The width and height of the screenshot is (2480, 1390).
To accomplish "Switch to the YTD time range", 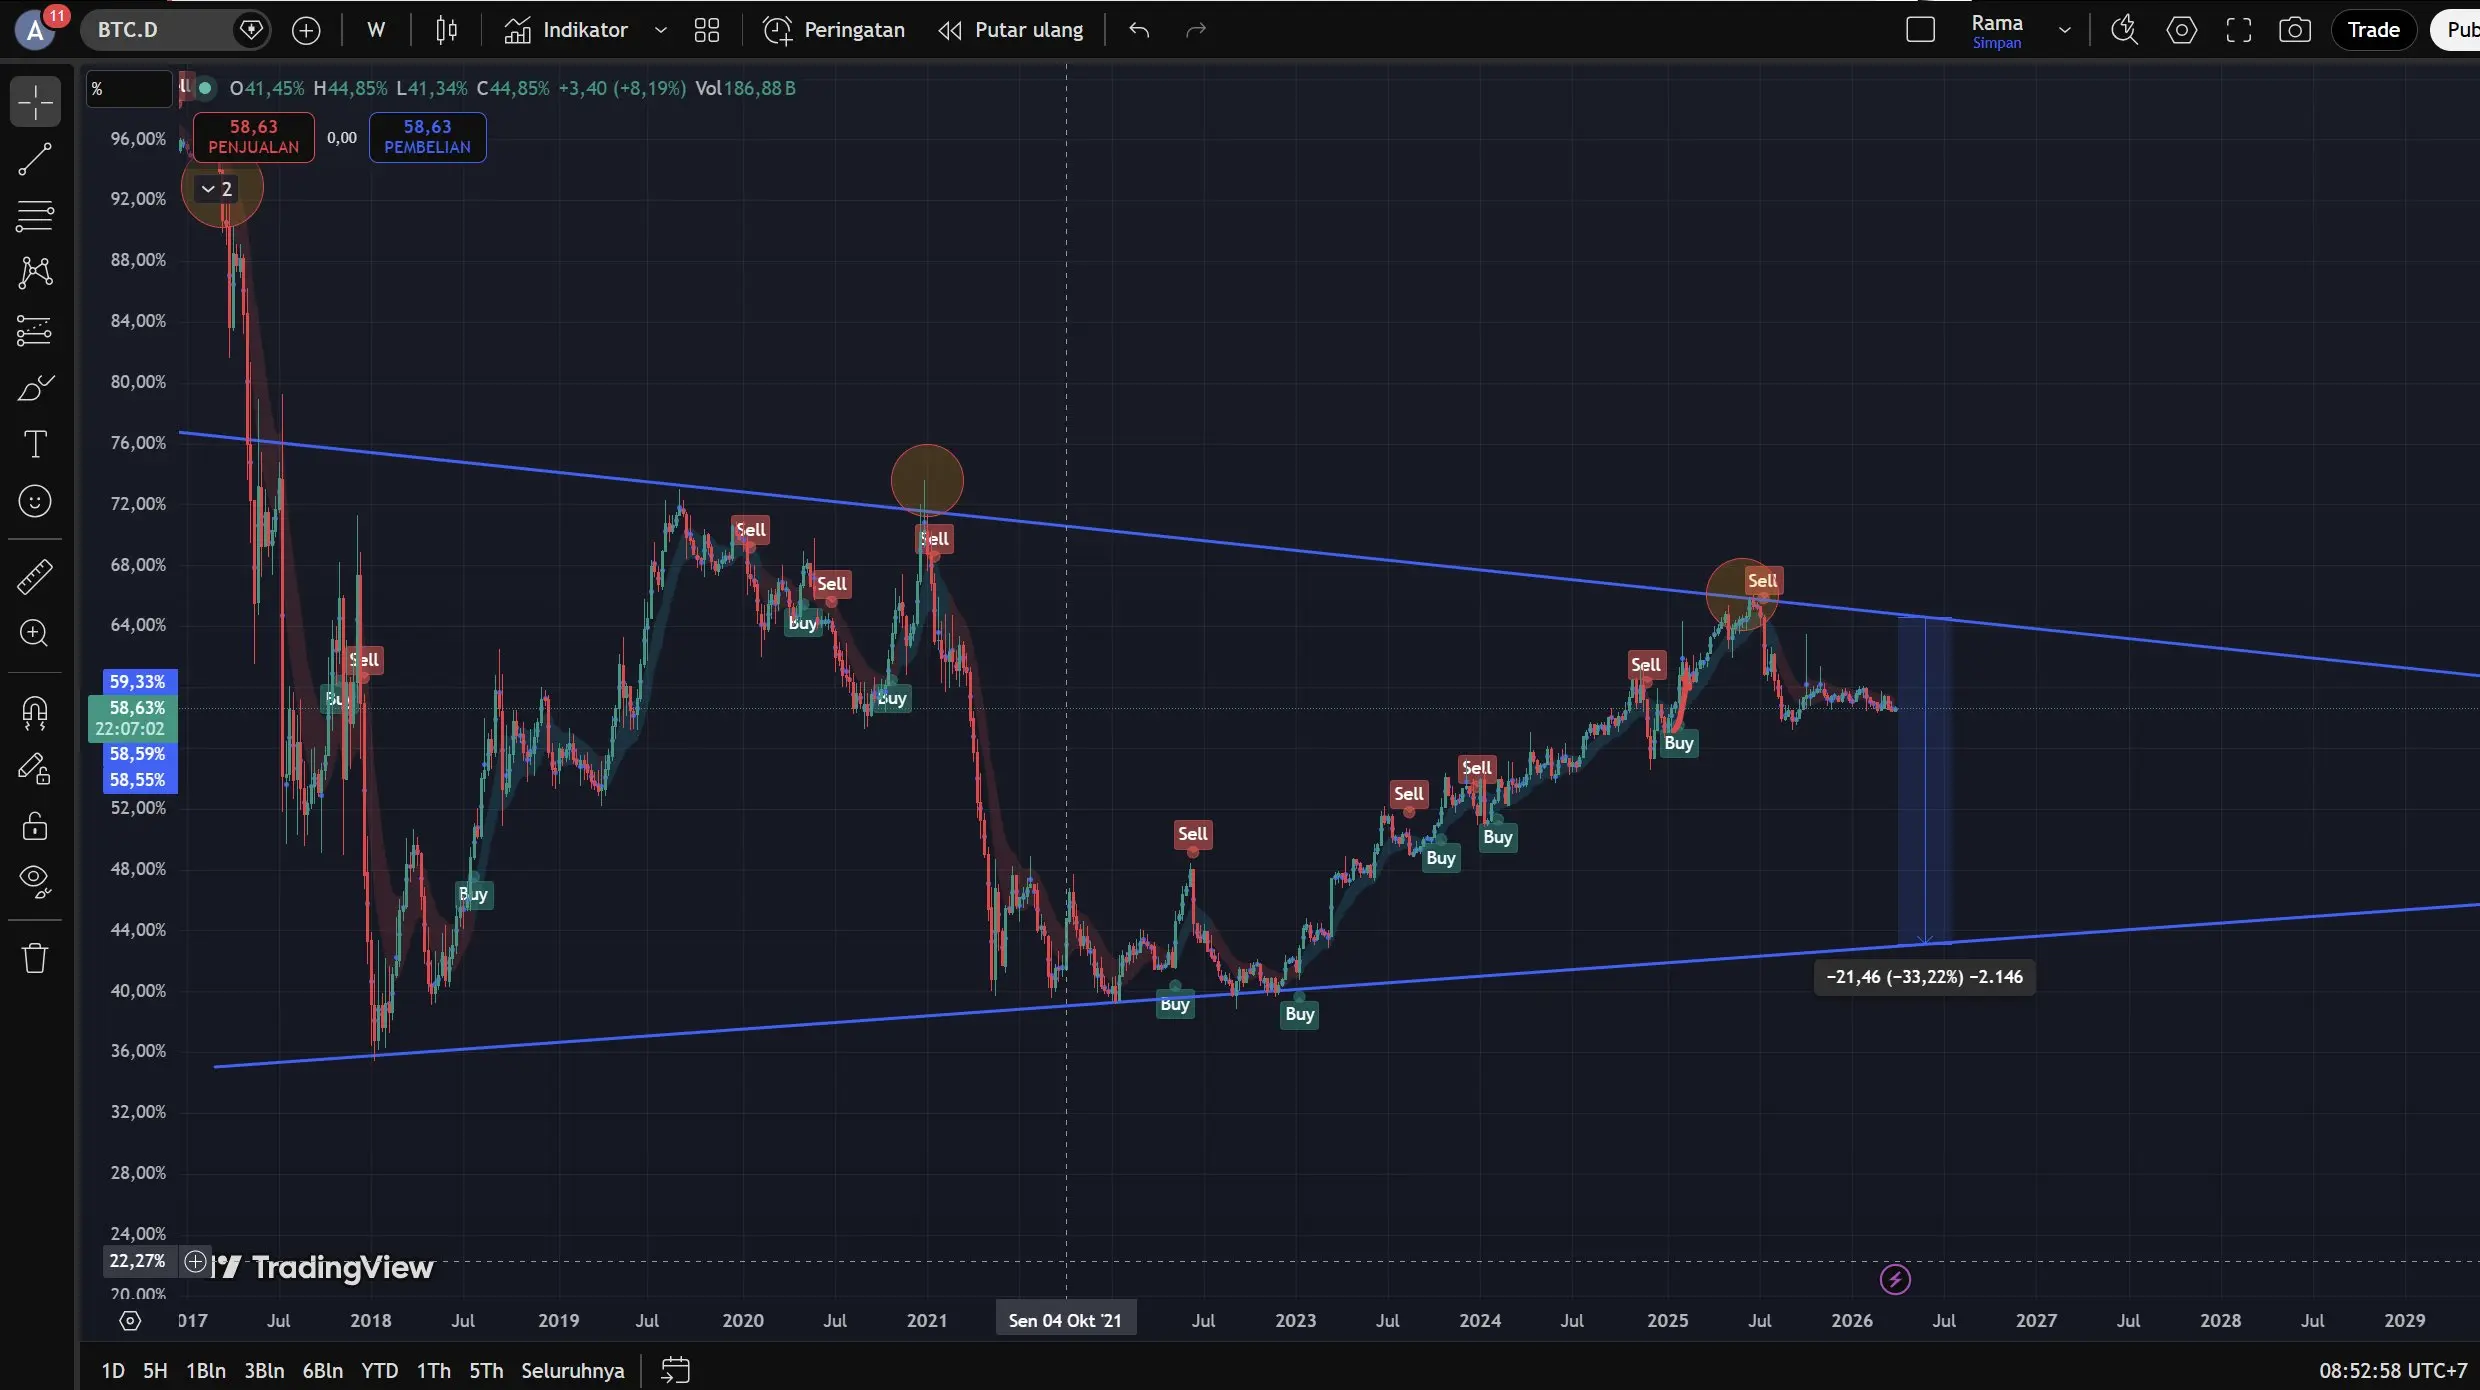I will pos(379,1370).
